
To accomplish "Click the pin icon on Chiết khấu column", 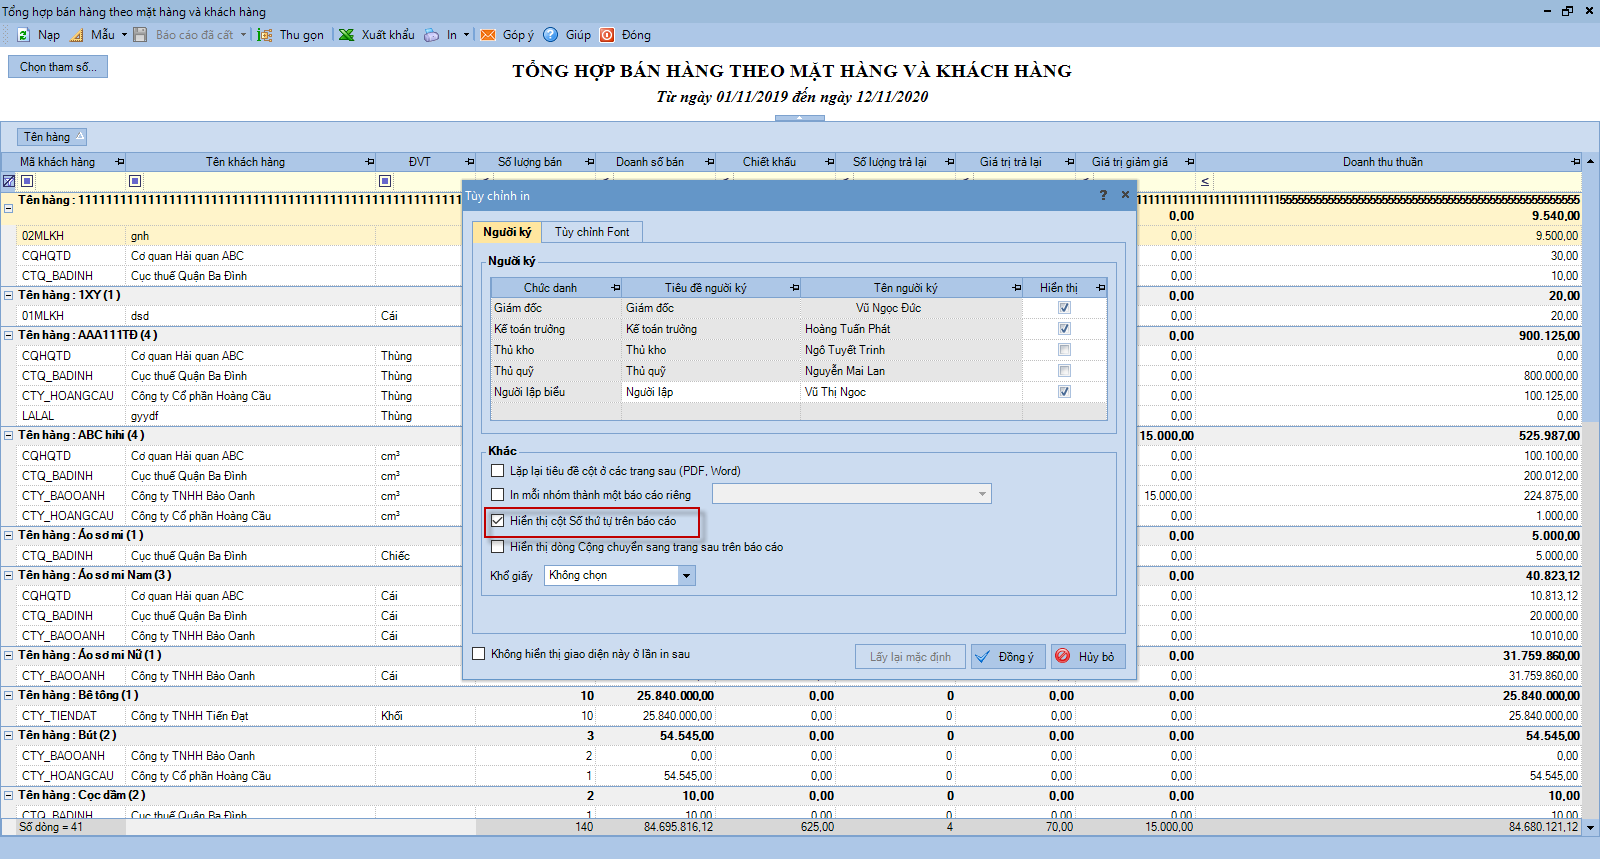I will [x=829, y=162].
